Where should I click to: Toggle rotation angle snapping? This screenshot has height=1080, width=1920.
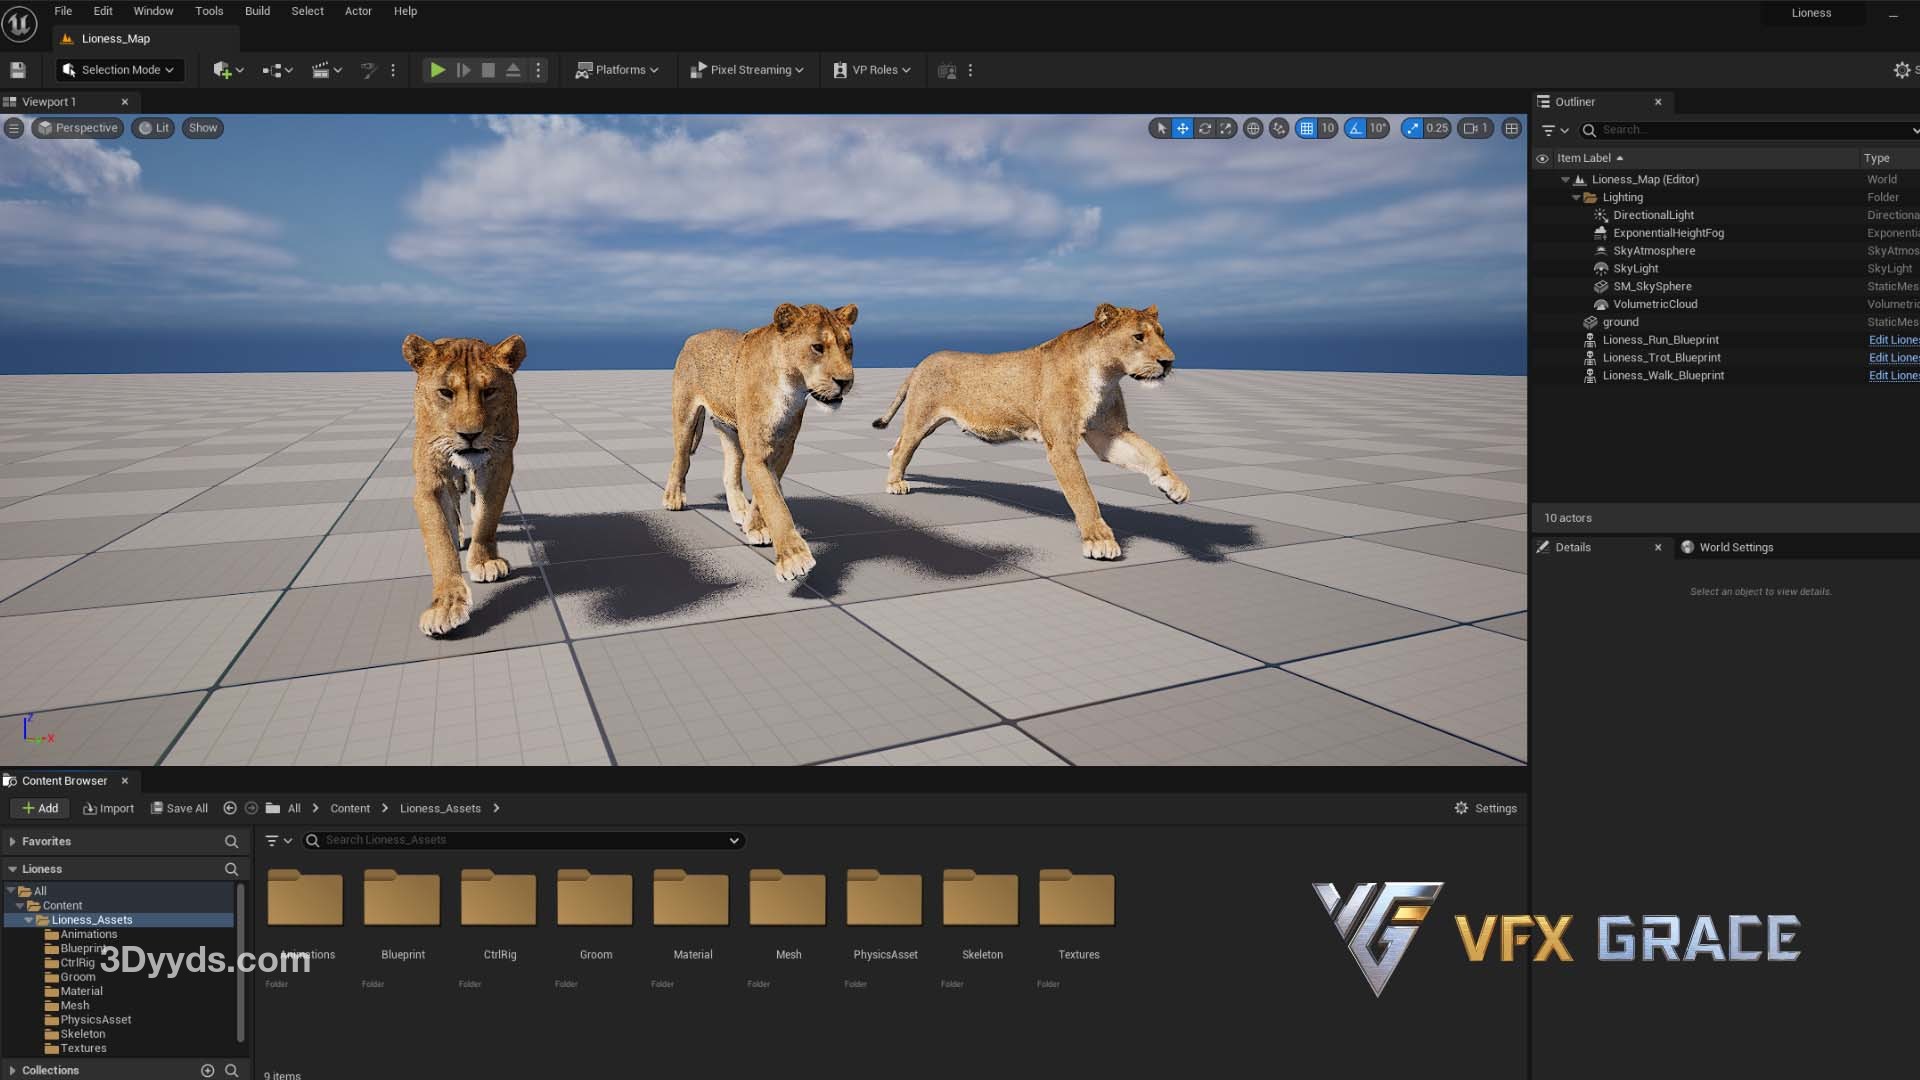[1355, 128]
